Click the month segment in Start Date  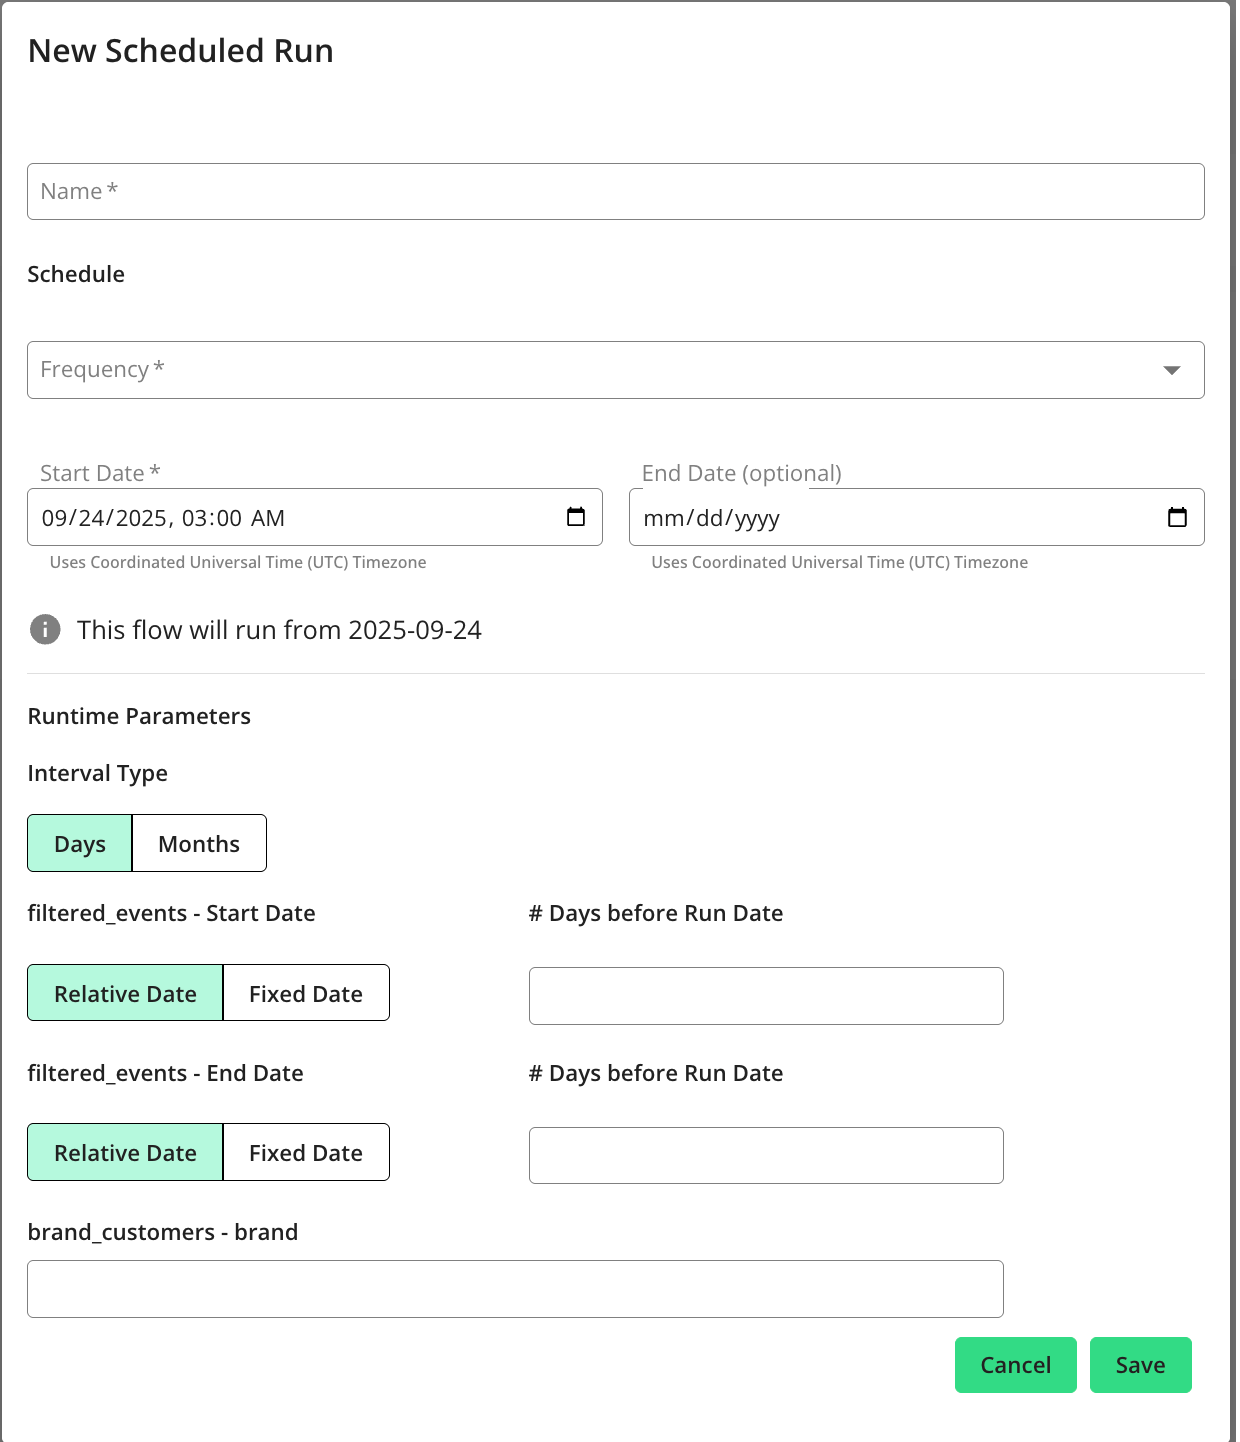pyautogui.click(x=54, y=518)
